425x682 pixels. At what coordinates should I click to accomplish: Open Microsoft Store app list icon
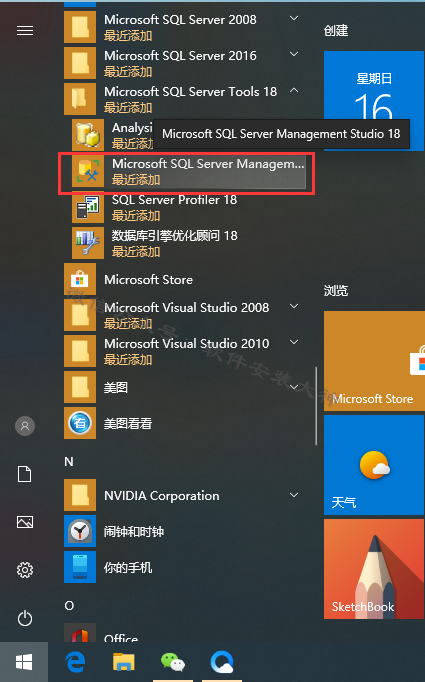coord(80,279)
